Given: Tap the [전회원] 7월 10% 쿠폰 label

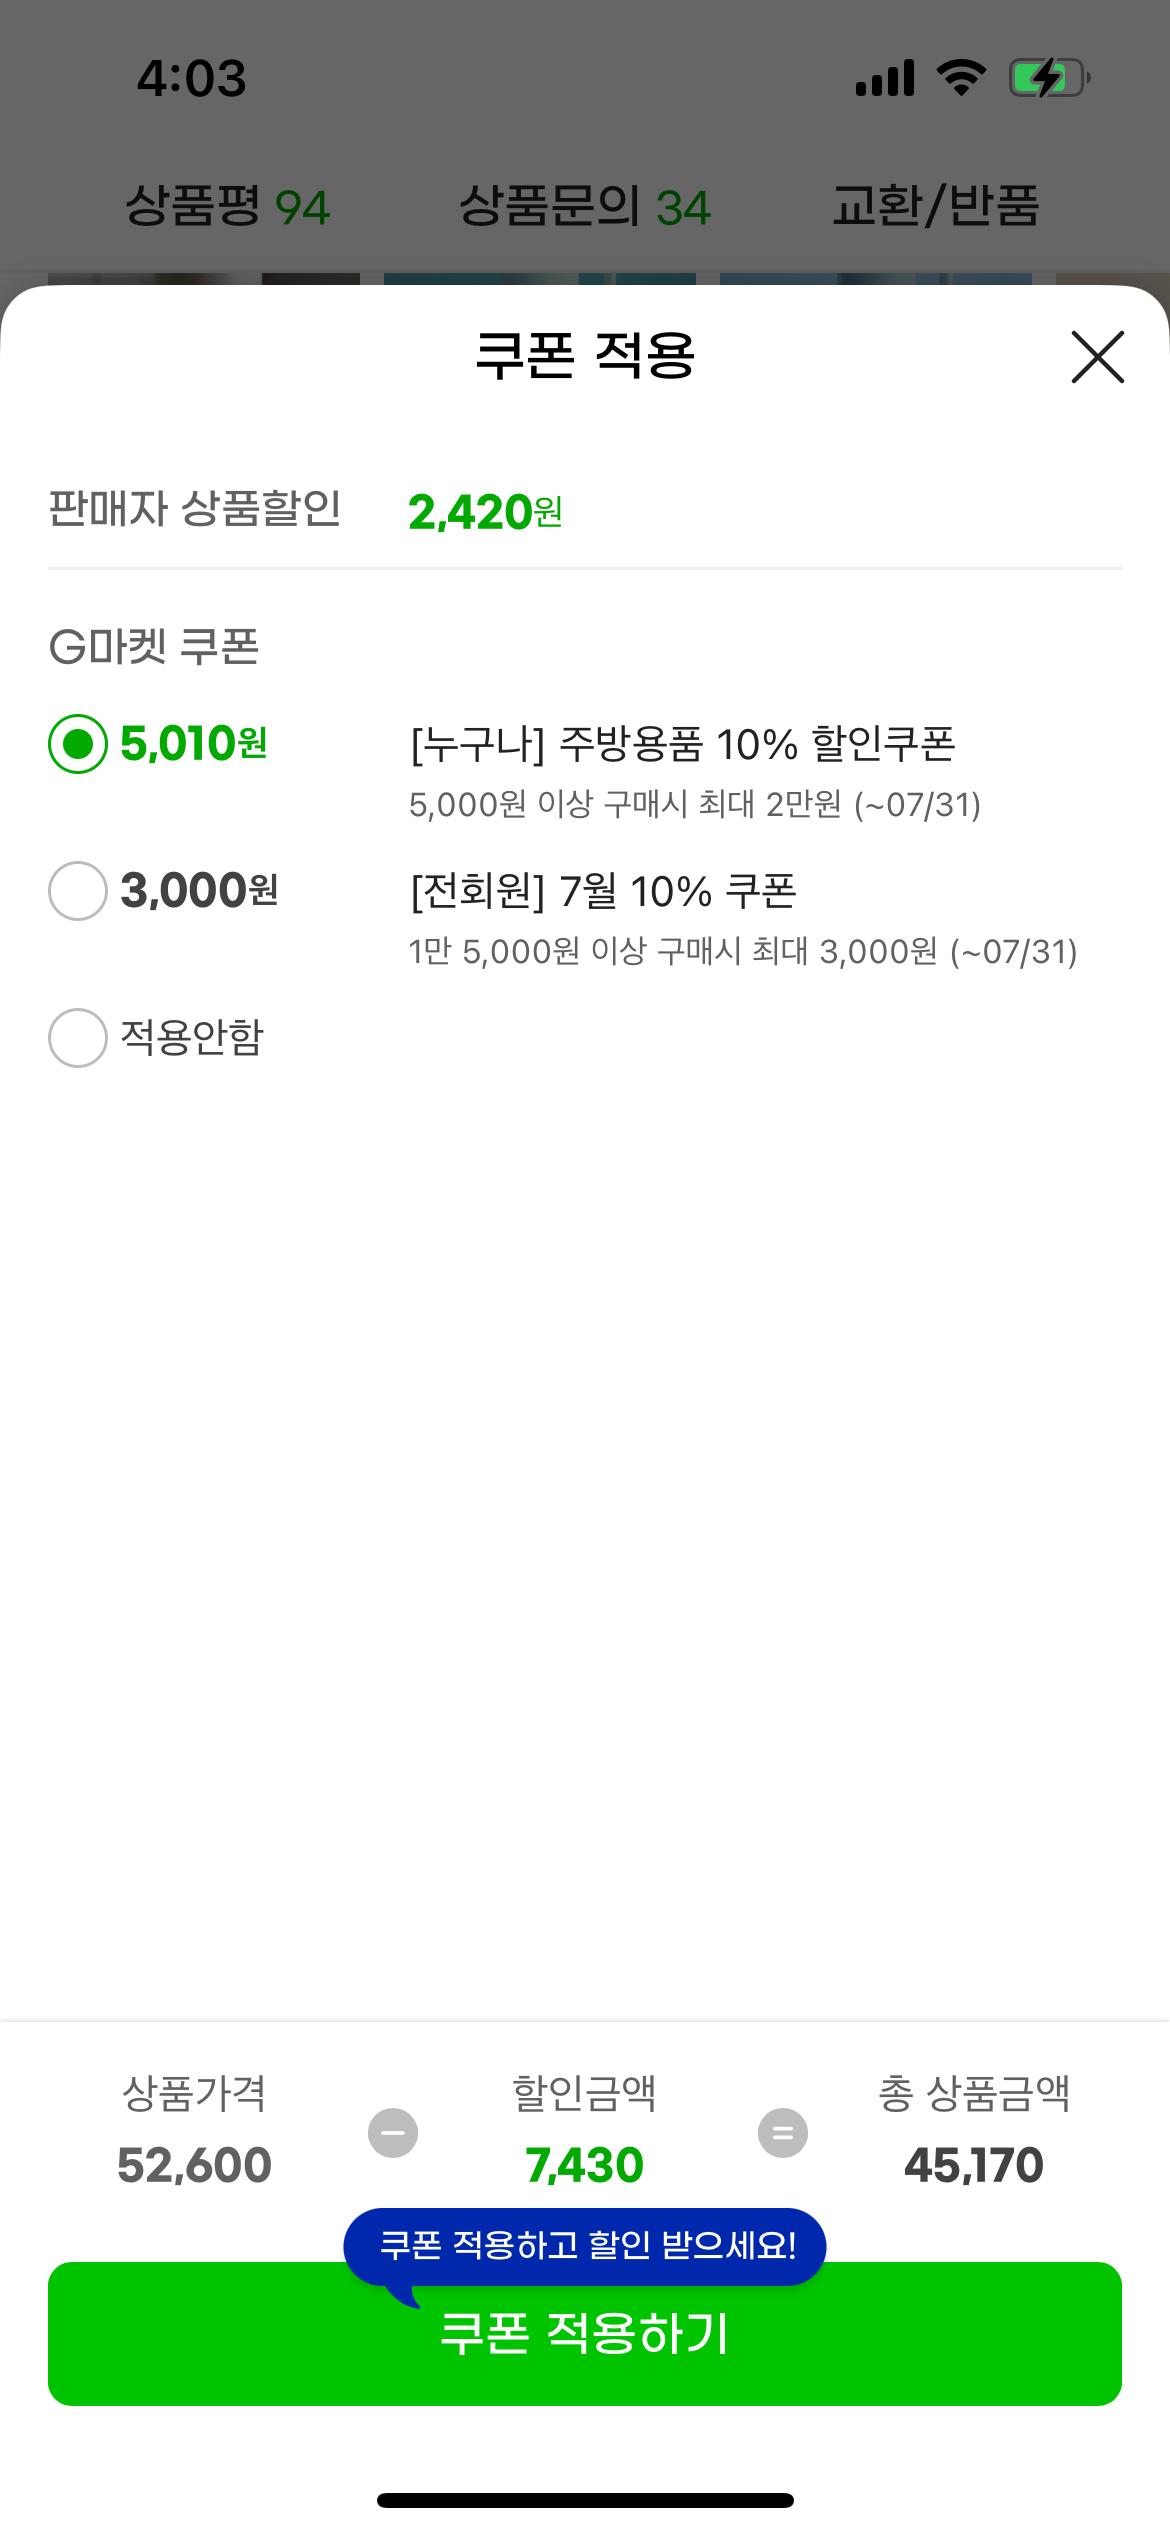Looking at the screenshot, I should pos(603,891).
